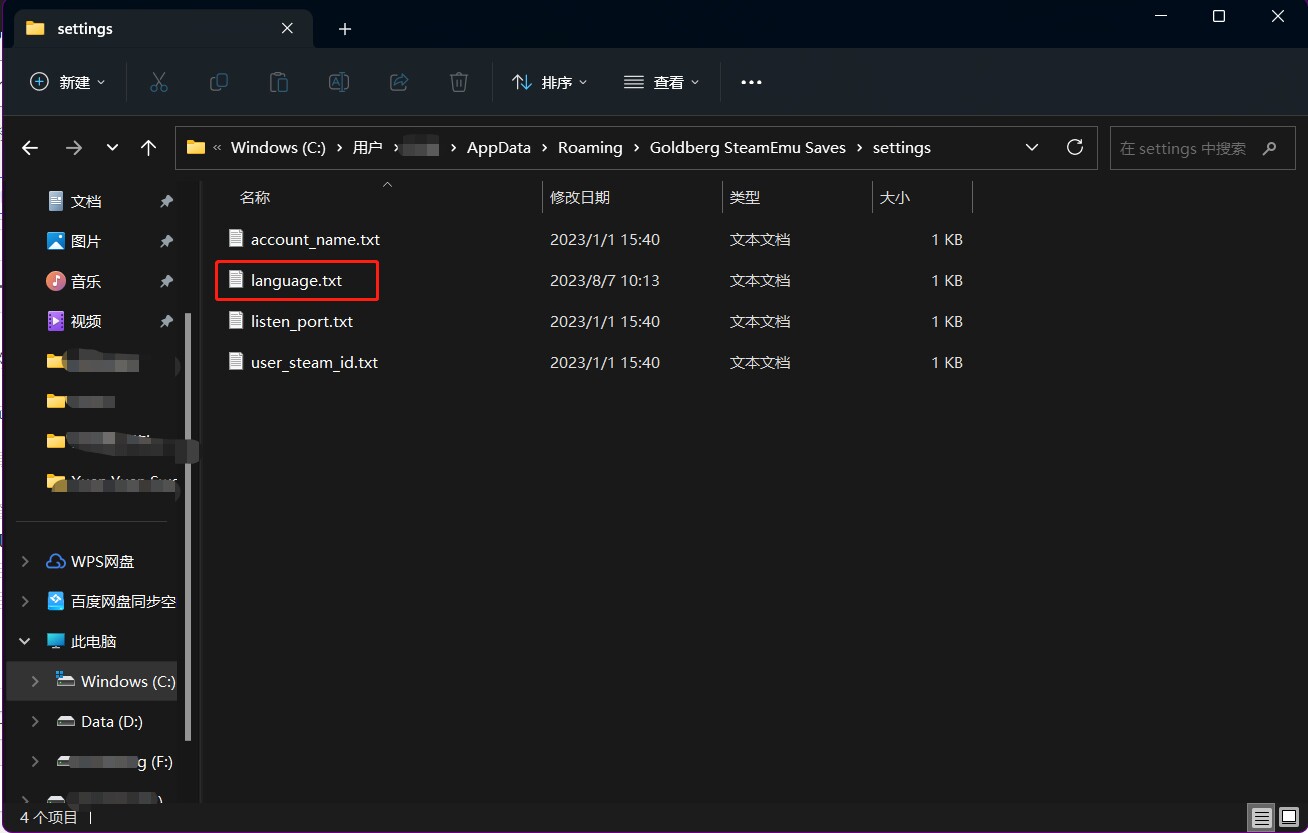Open the 新建 dropdown menu
This screenshot has height=833, width=1308.
click(68, 82)
